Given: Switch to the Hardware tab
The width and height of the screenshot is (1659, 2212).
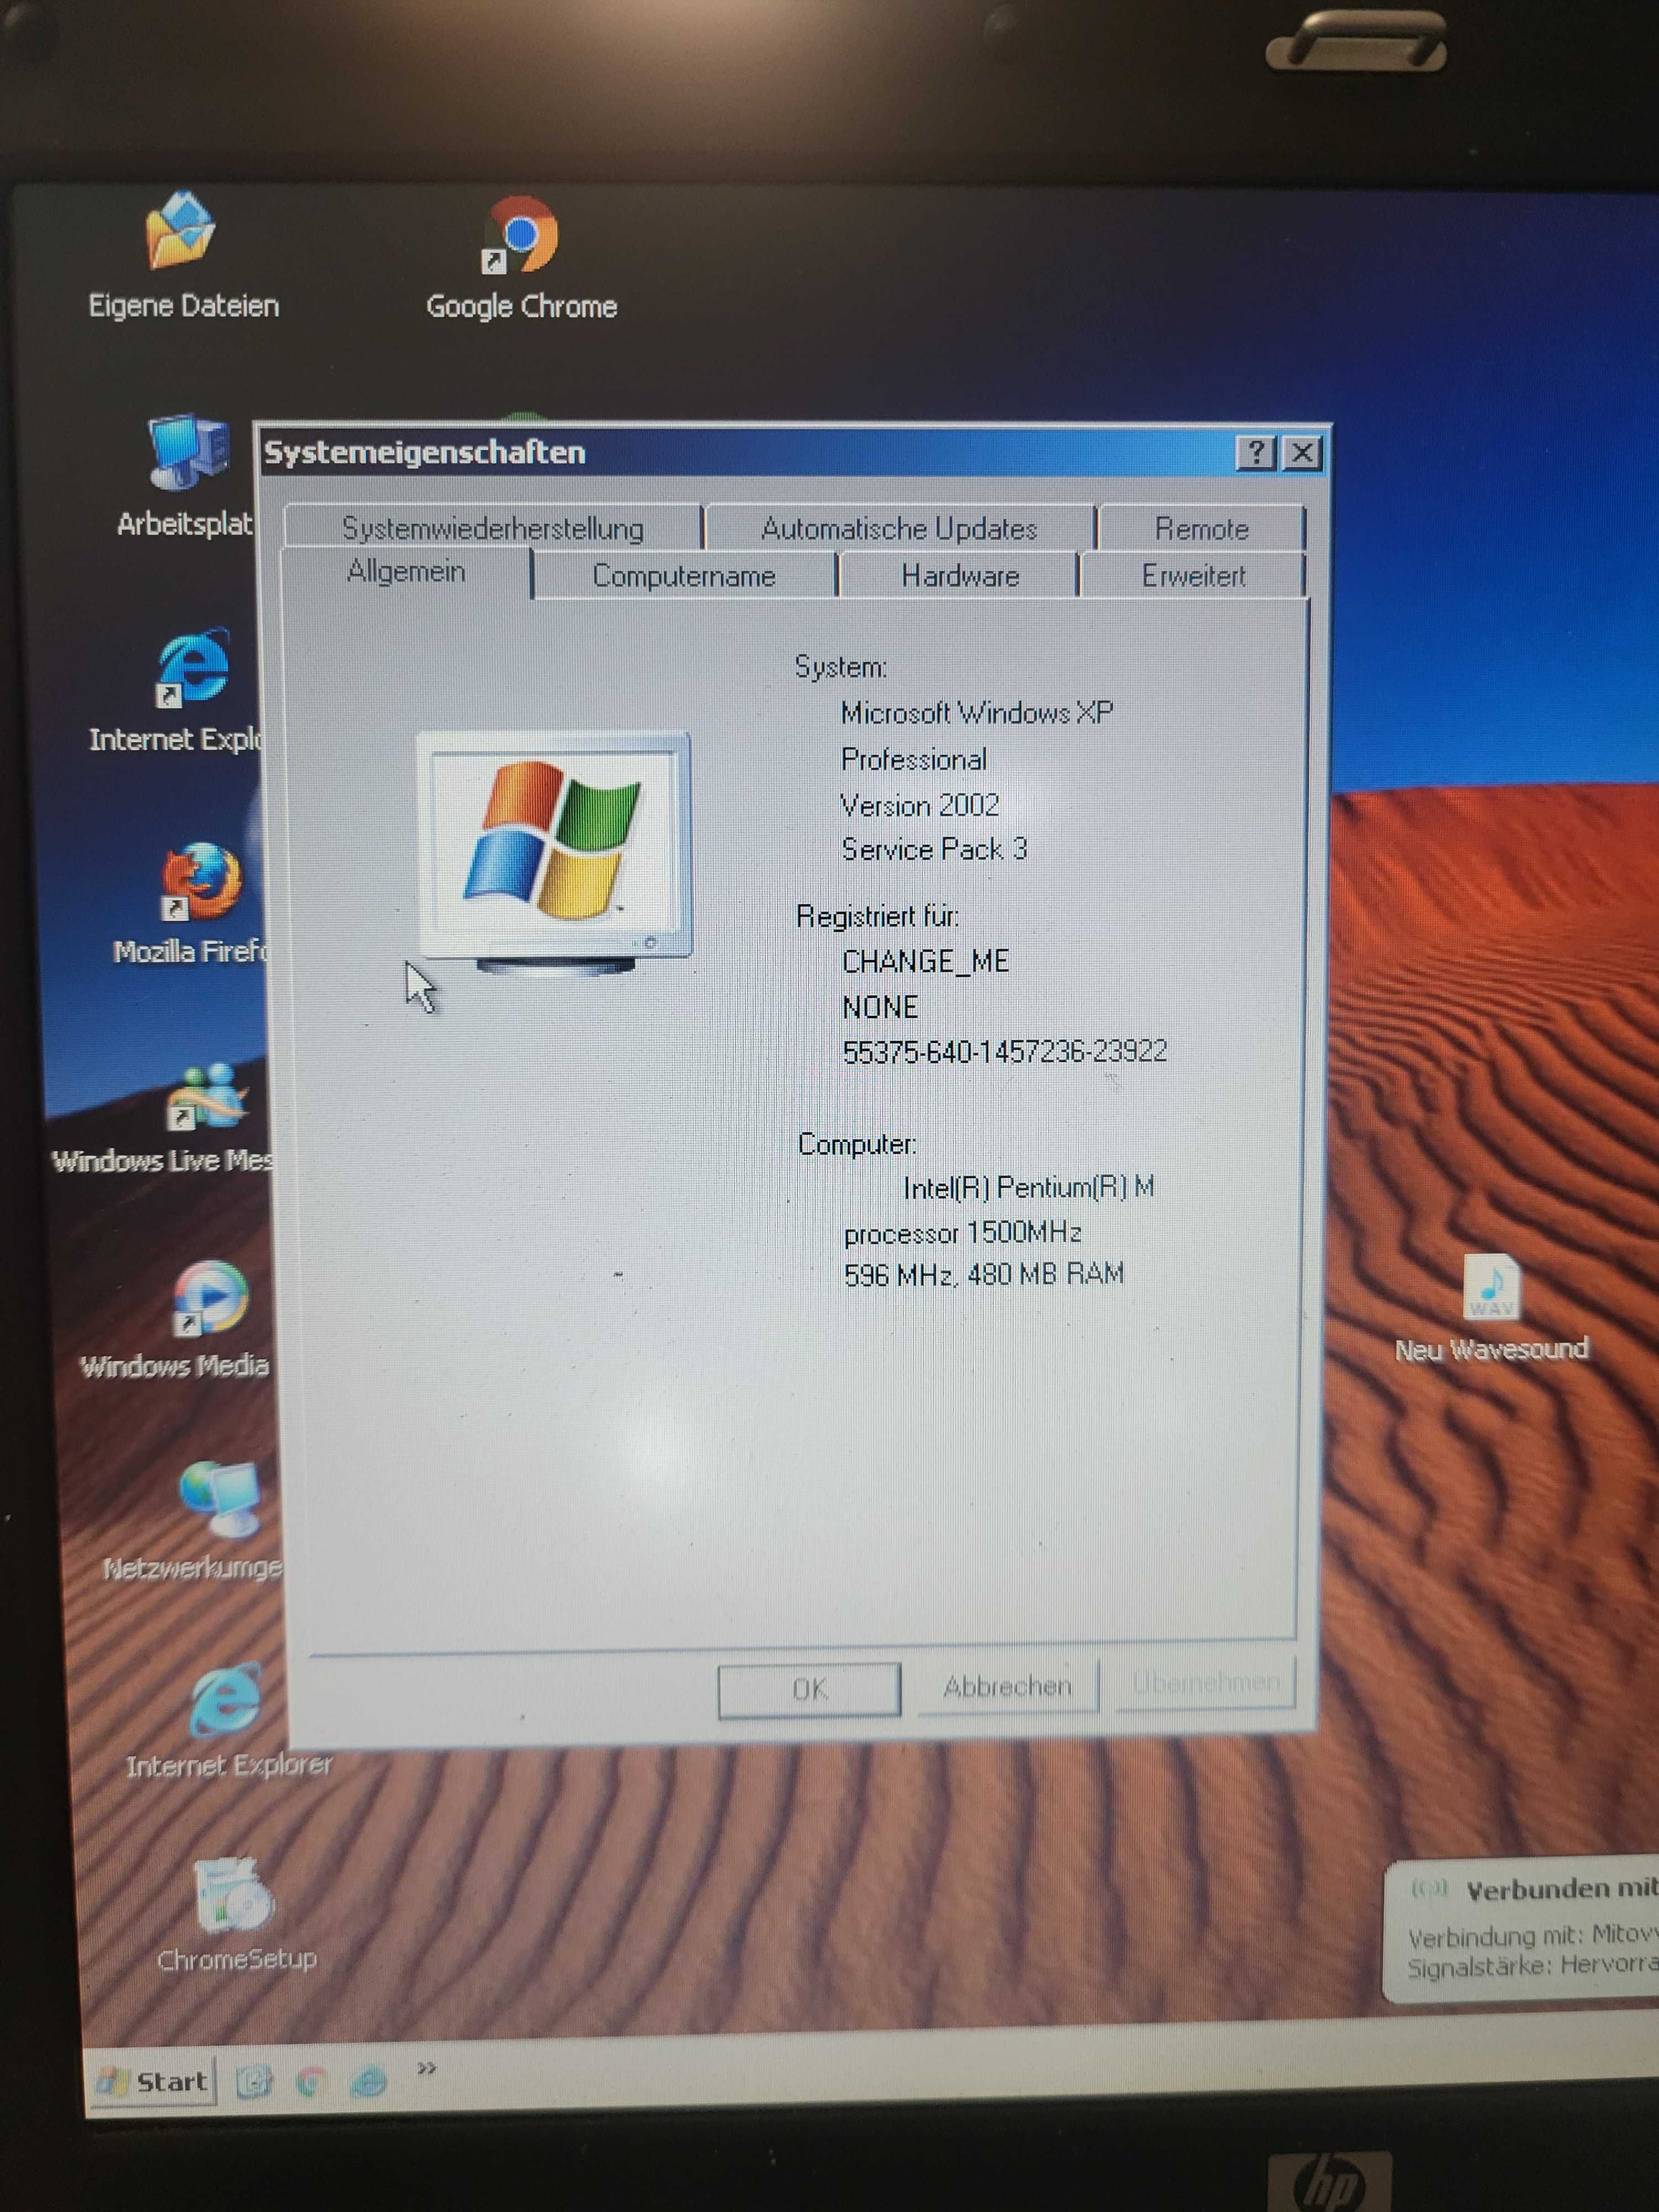Looking at the screenshot, I should [x=959, y=575].
